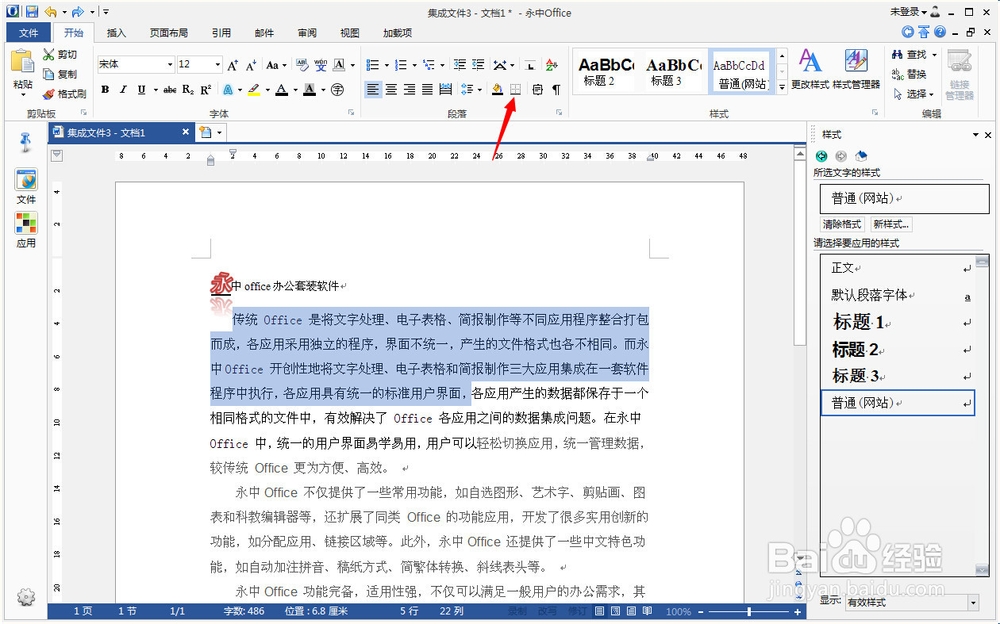Toggle superscript R² formatting
This screenshot has width=1000, height=624.
(205, 89)
